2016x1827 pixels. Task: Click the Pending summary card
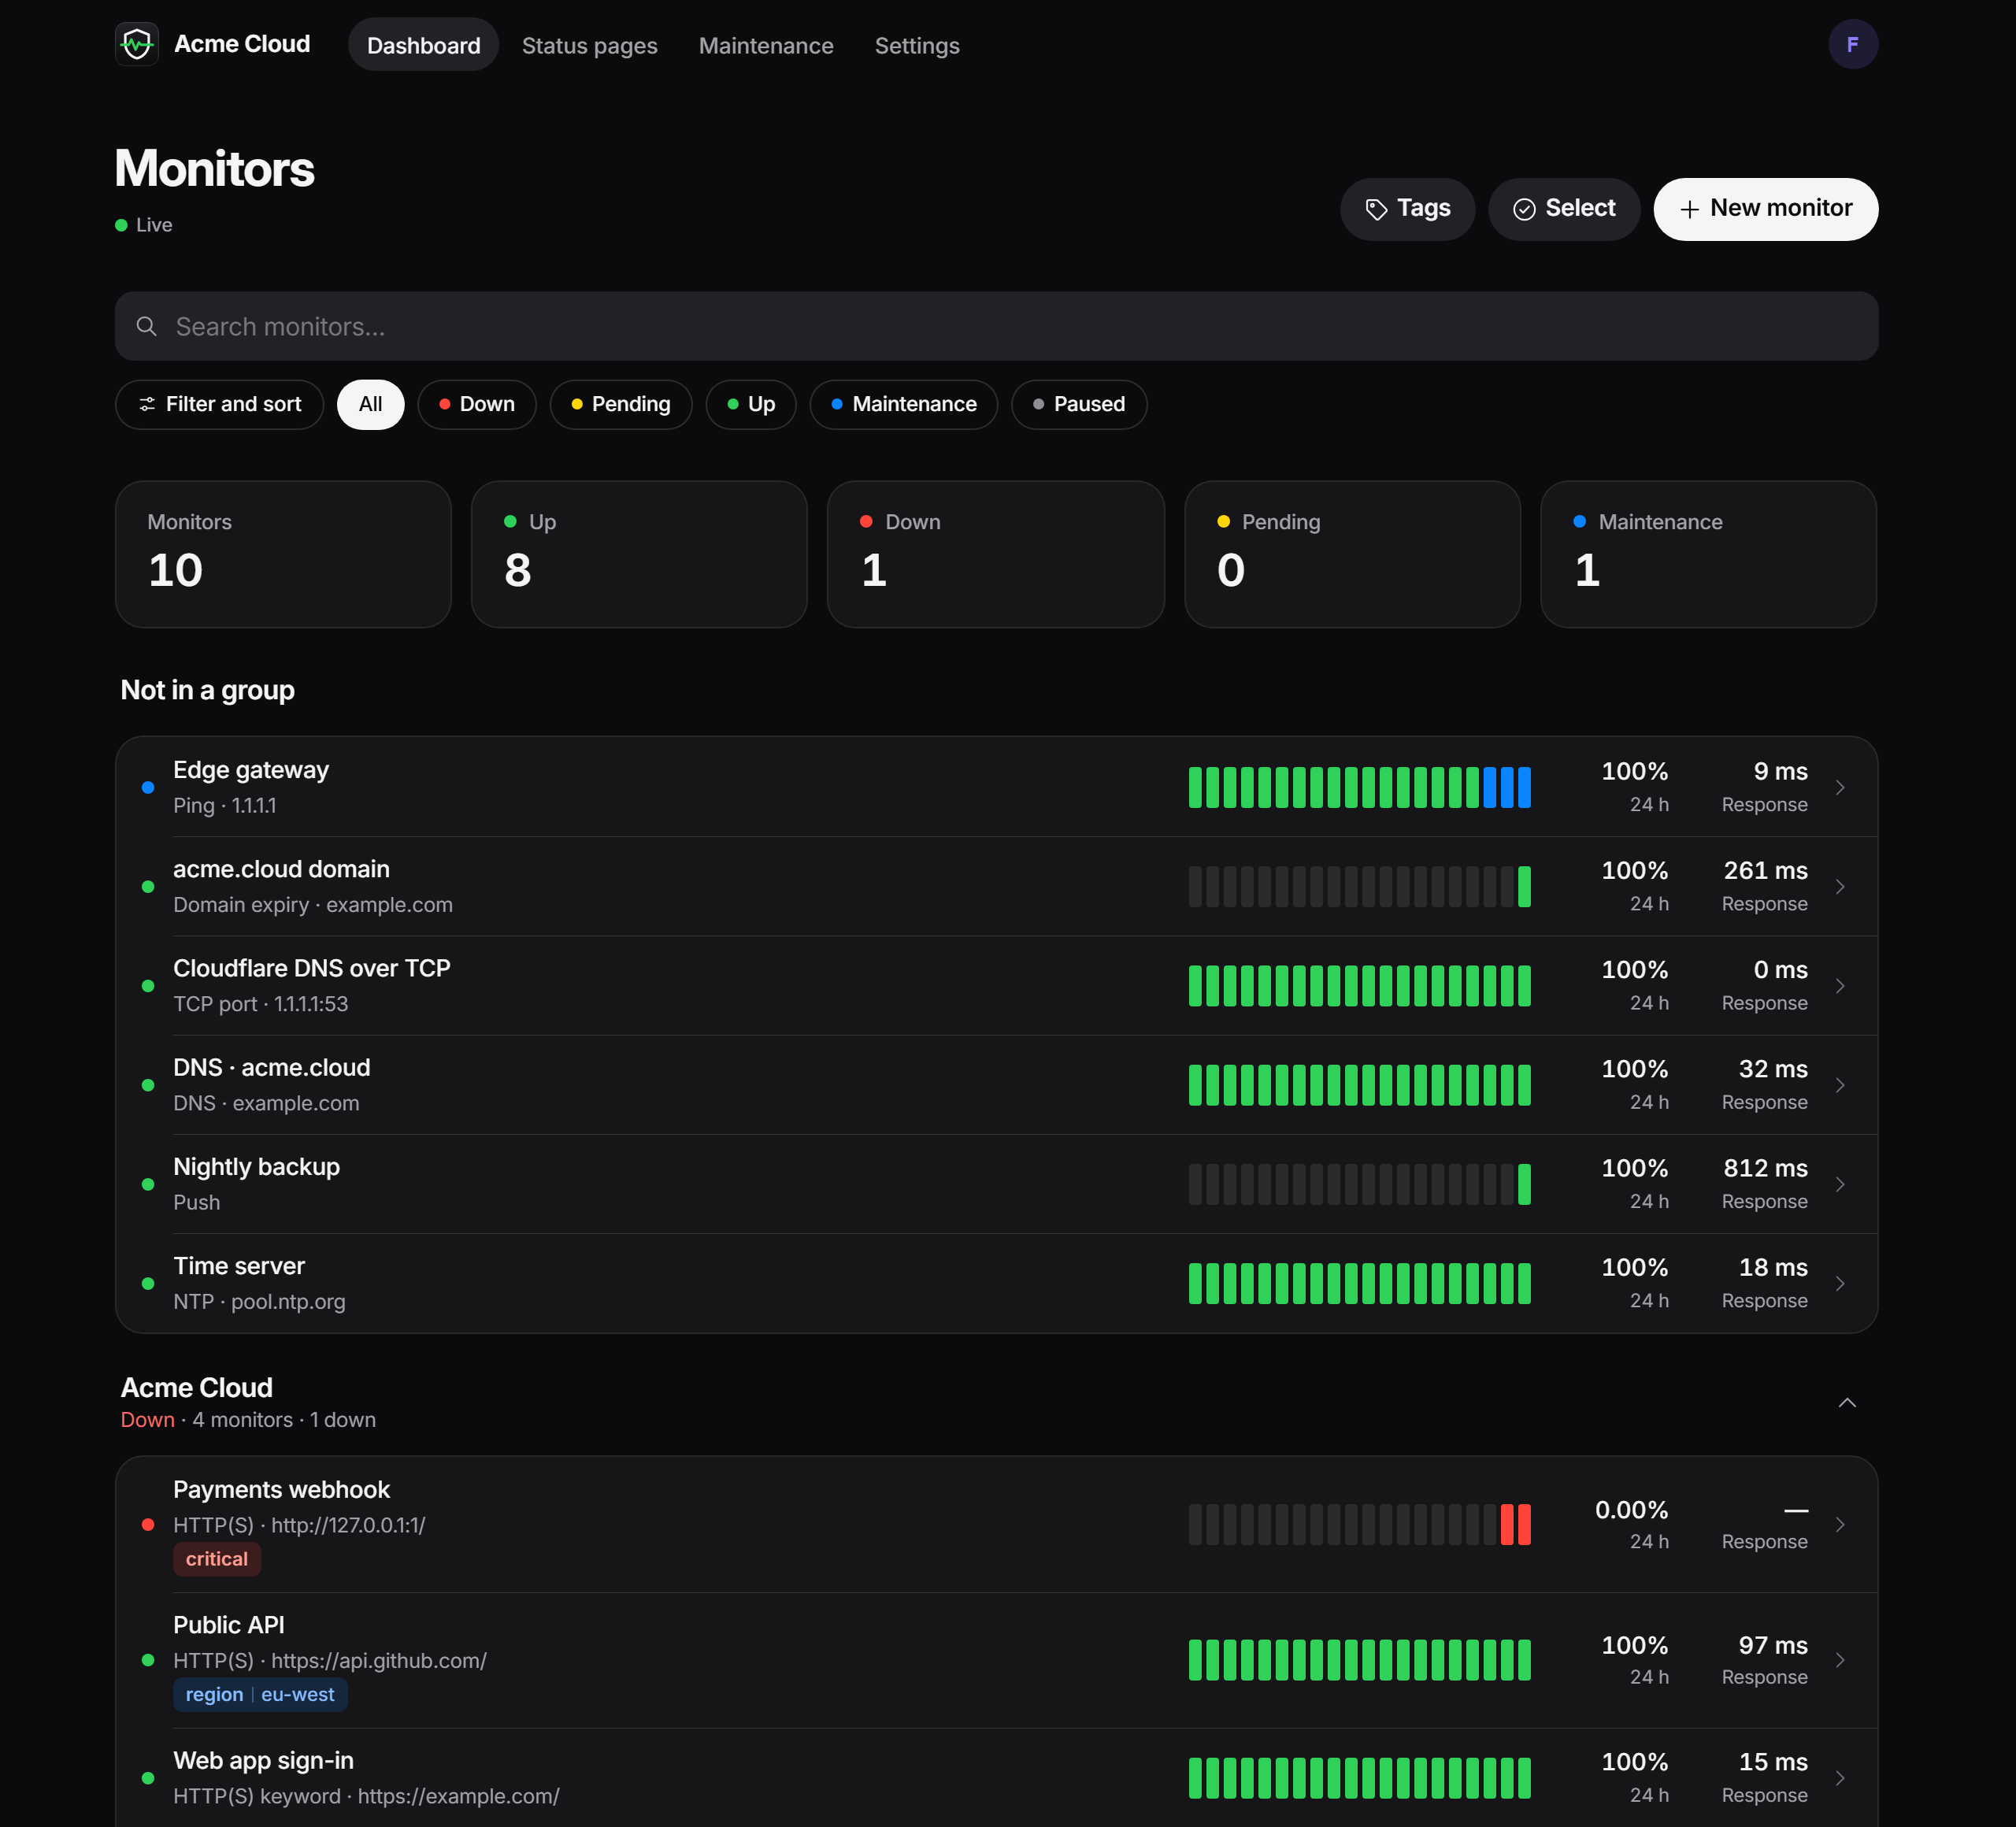[1352, 554]
